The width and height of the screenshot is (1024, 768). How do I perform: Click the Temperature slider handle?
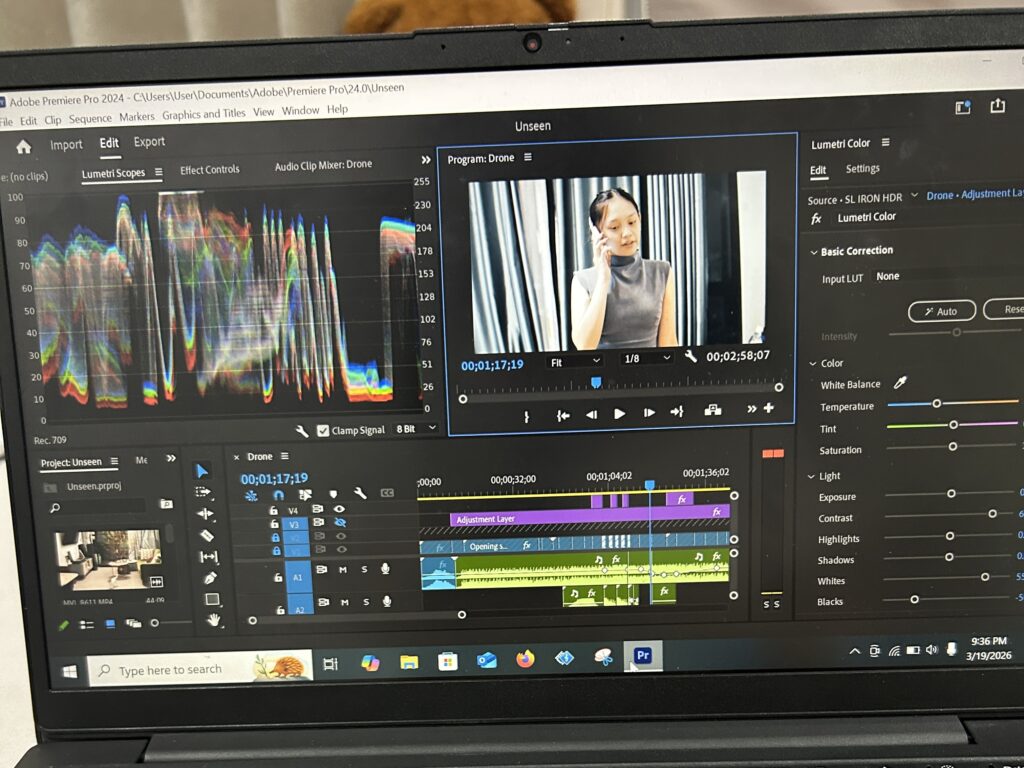tap(937, 403)
